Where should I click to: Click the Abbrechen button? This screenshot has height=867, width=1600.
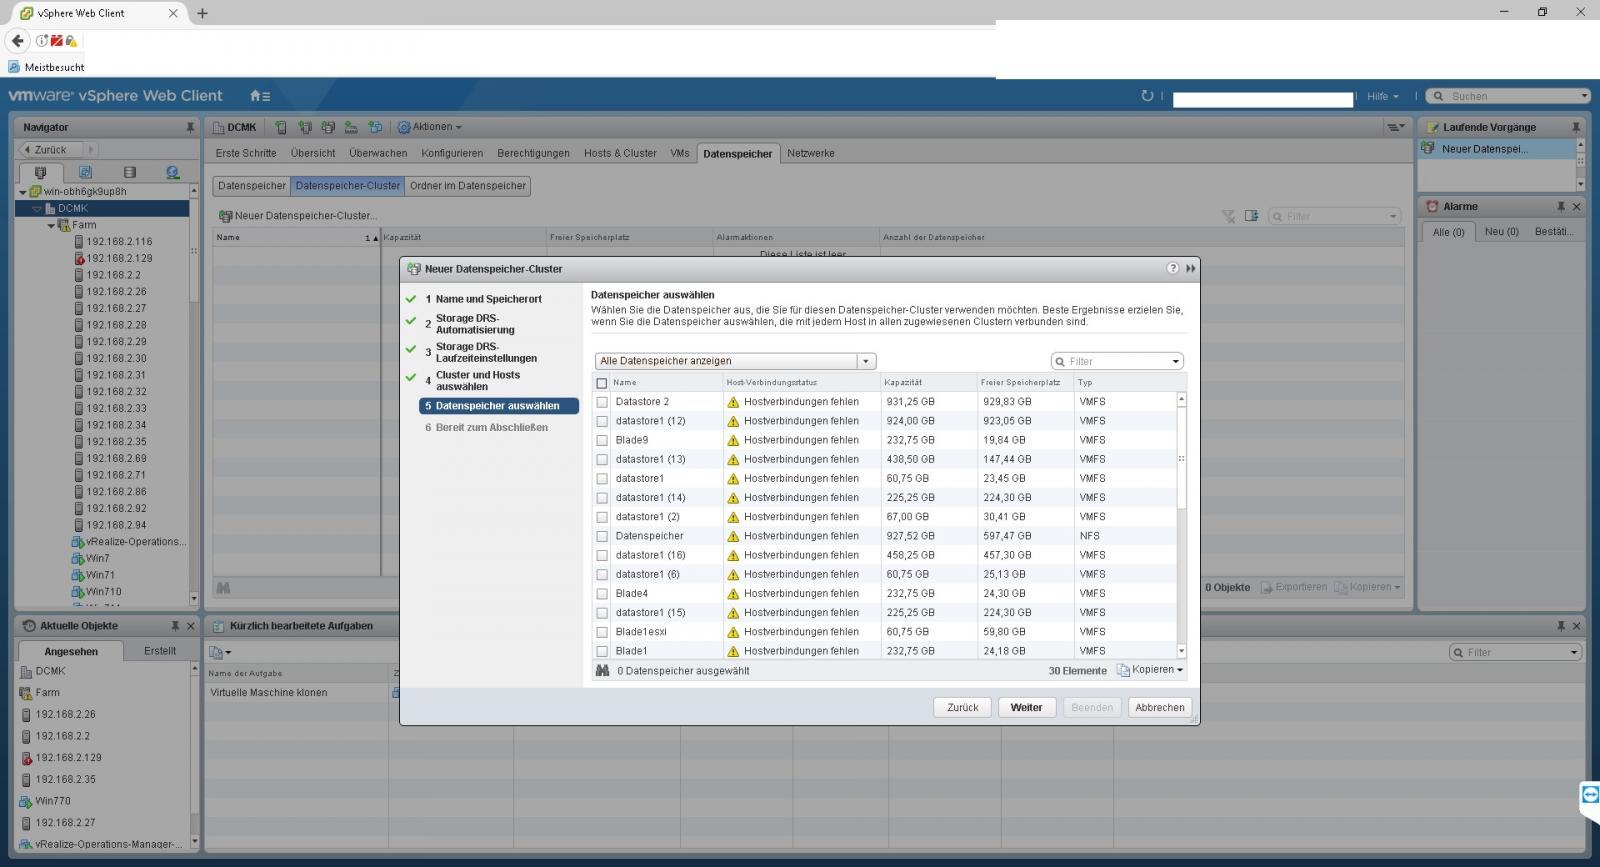[1160, 707]
